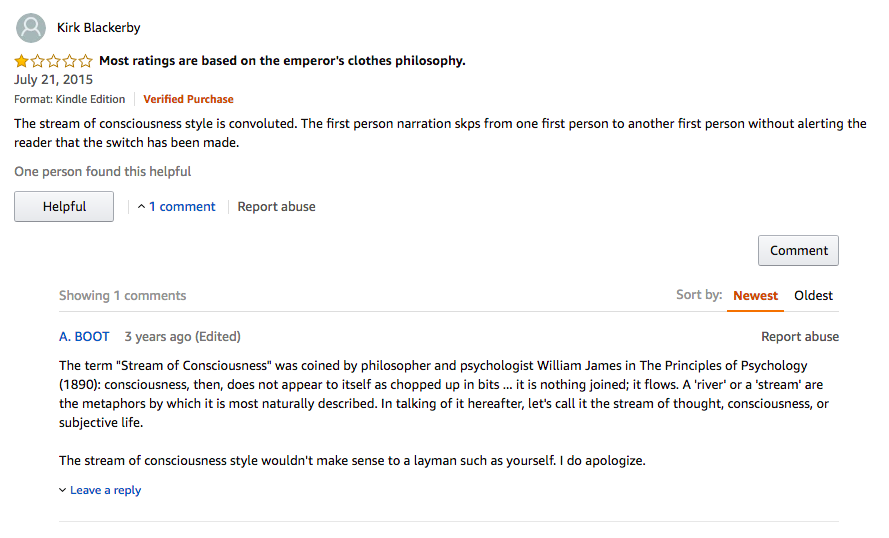
Task: Report abuse on Kirk Blackerby's review
Action: [276, 207]
